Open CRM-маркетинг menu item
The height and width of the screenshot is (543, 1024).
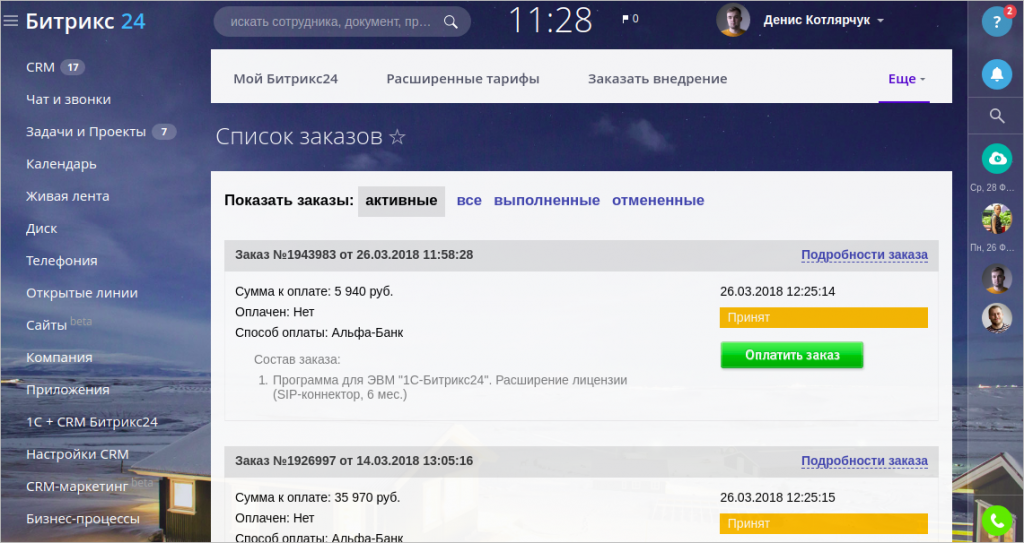coord(77,487)
